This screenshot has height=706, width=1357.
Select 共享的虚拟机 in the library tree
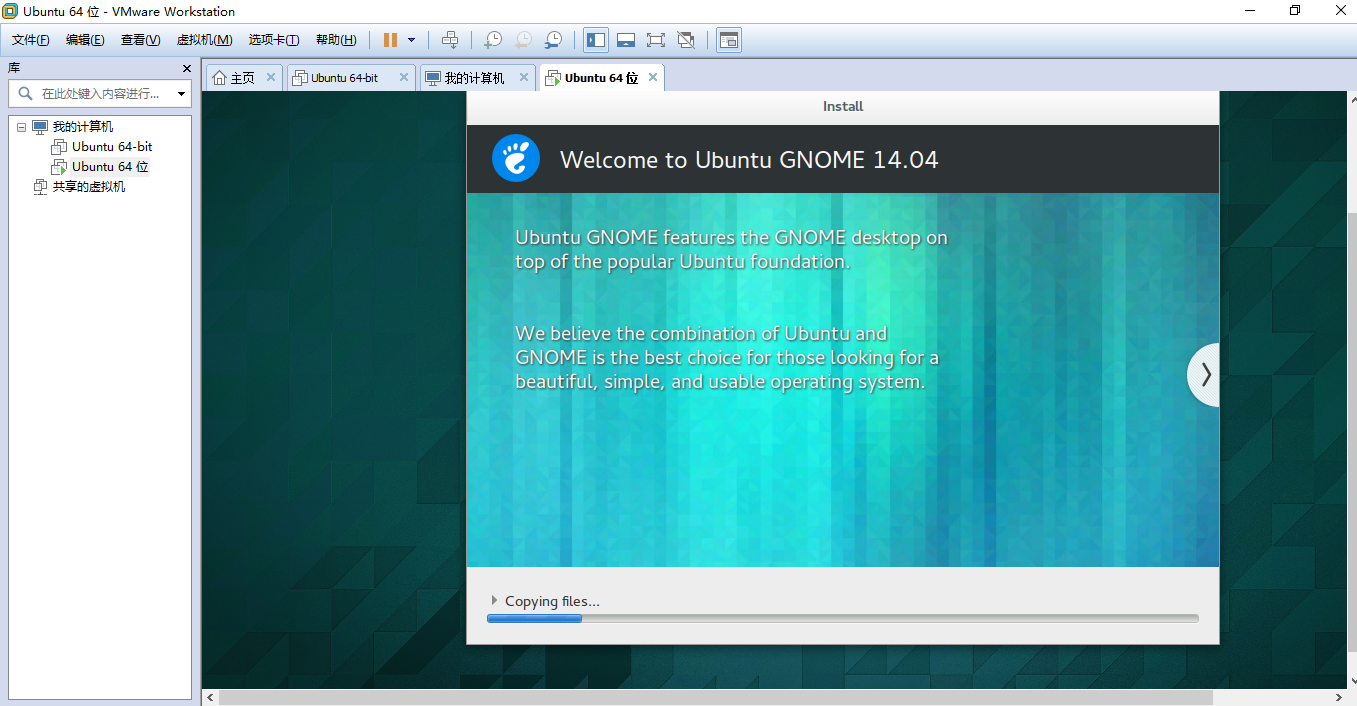(x=89, y=187)
